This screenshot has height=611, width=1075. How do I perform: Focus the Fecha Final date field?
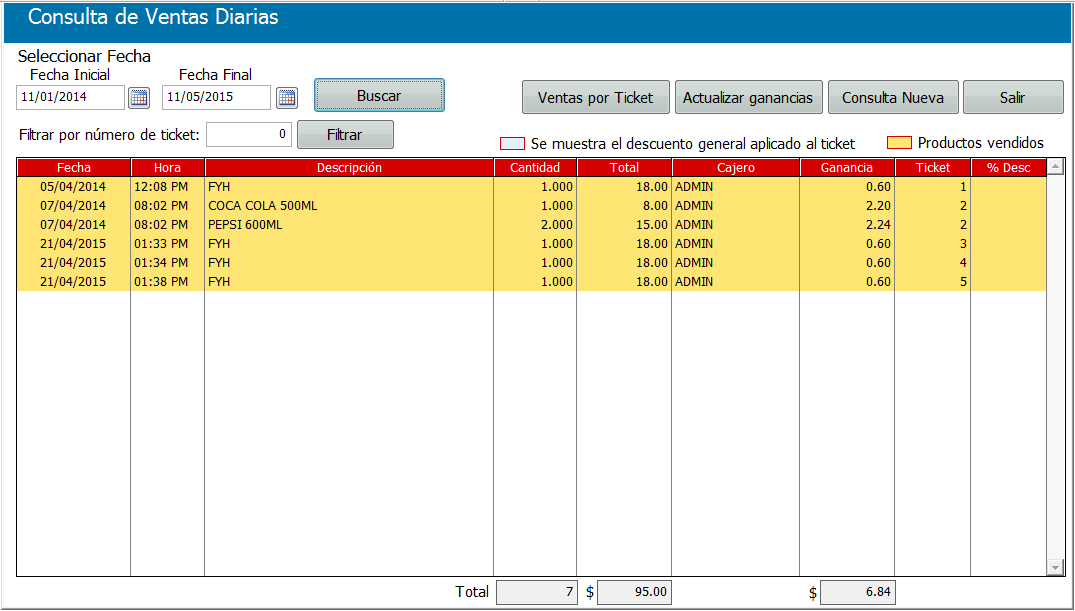pos(217,97)
